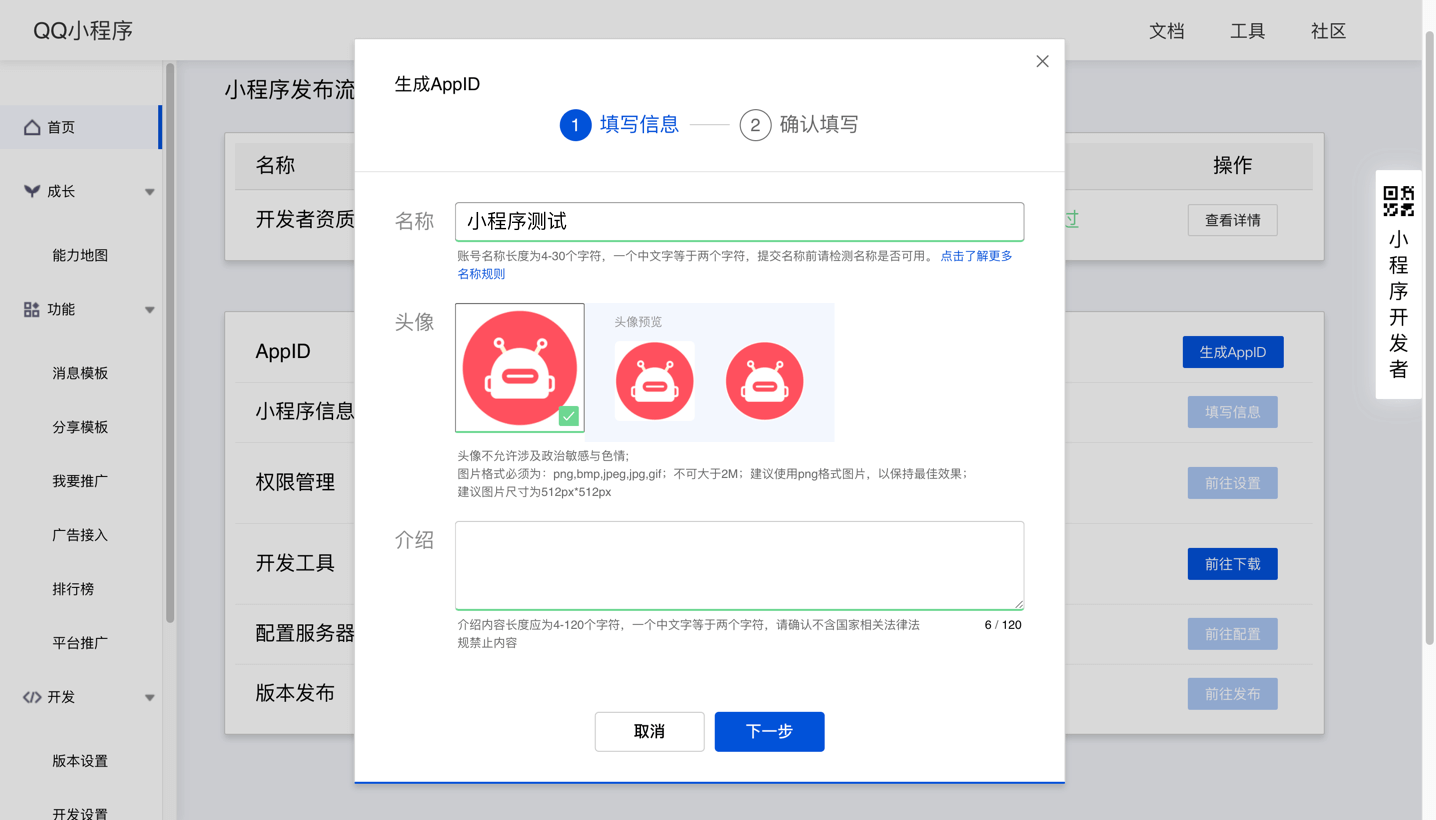The height and width of the screenshot is (820, 1436).
Task: Click the 前往下载 button
Action: coord(1232,563)
